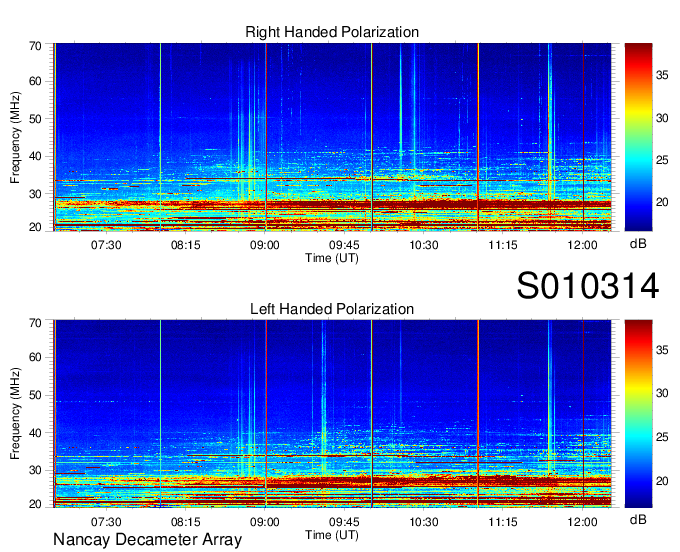680x552 pixels.
Task: Select the S010314 date label
Action: pyautogui.click(x=588, y=286)
